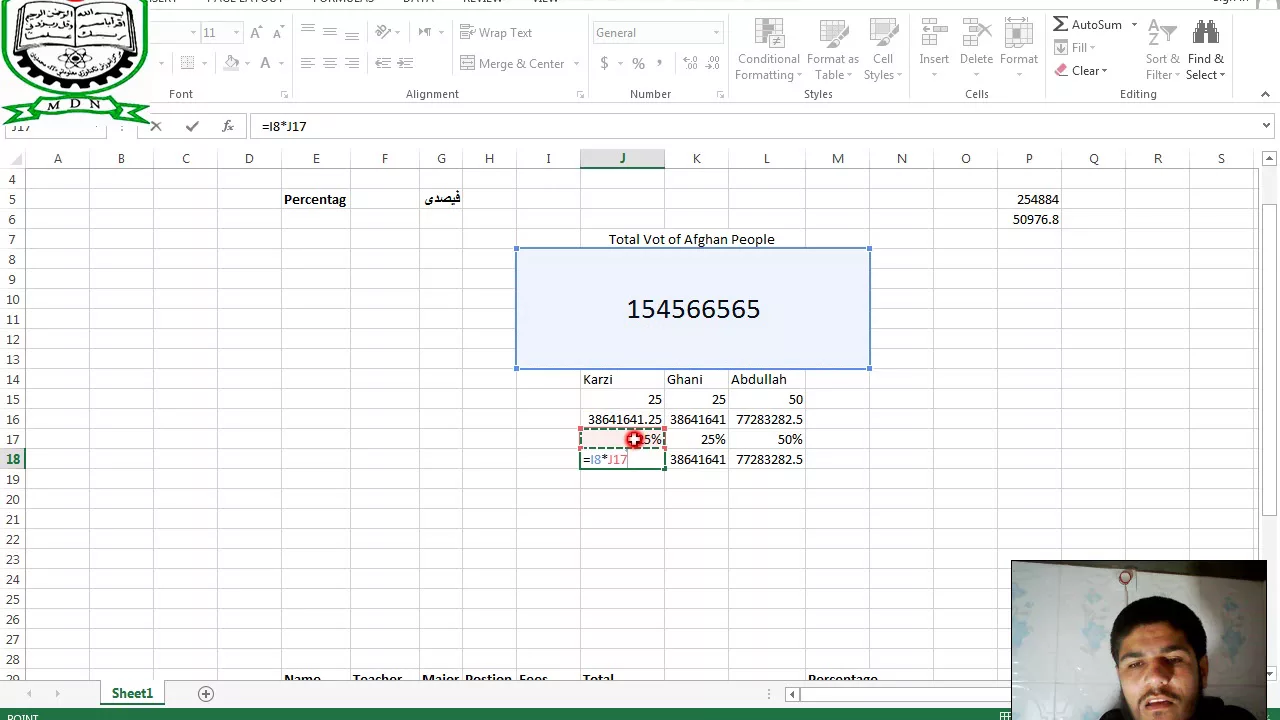Click the Decrease Decimal icon
Image resolution: width=1280 pixels, height=720 pixels.
click(714, 63)
